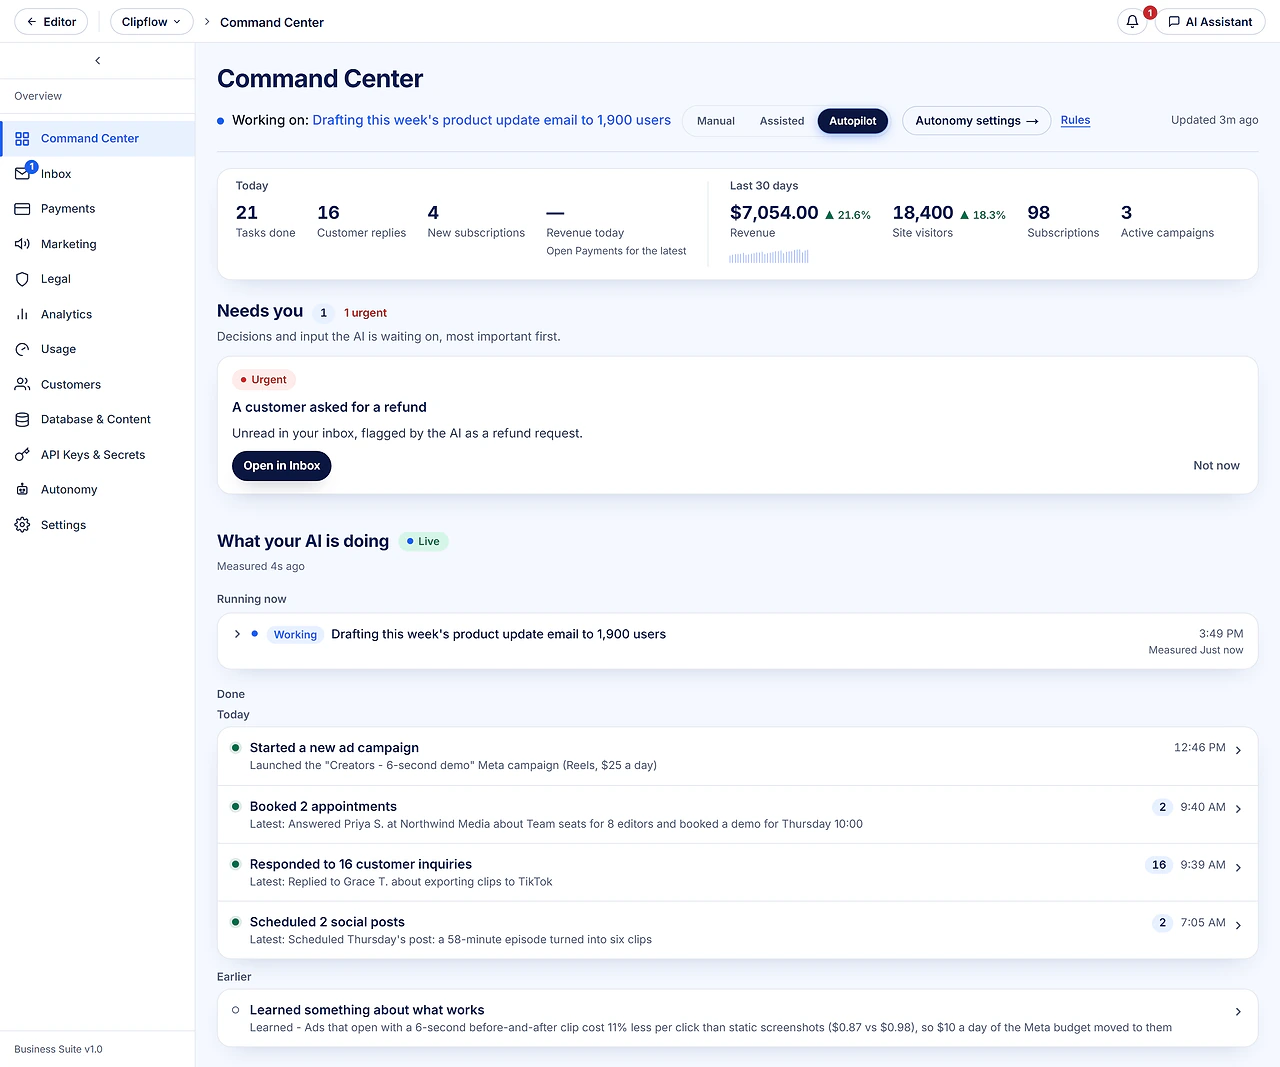Image resolution: width=1280 pixels, height=1067 pixels.
Task: Expand 'Booked 2 appointments' row chevron
Action: [1238, 809]
